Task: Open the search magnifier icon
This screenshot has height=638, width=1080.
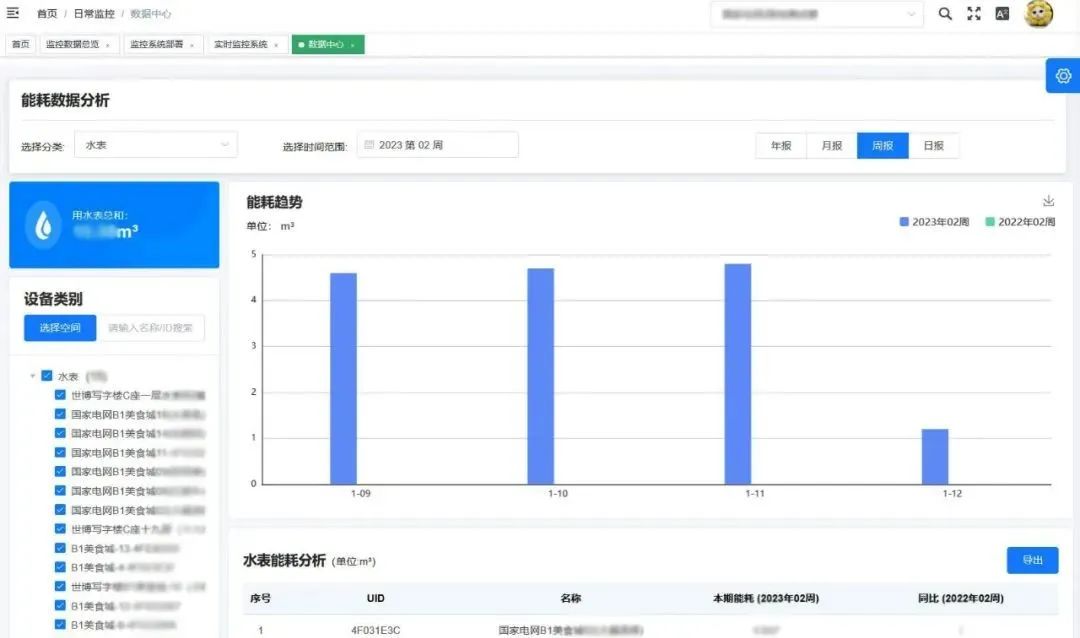Action: click(x=945, y=13)
